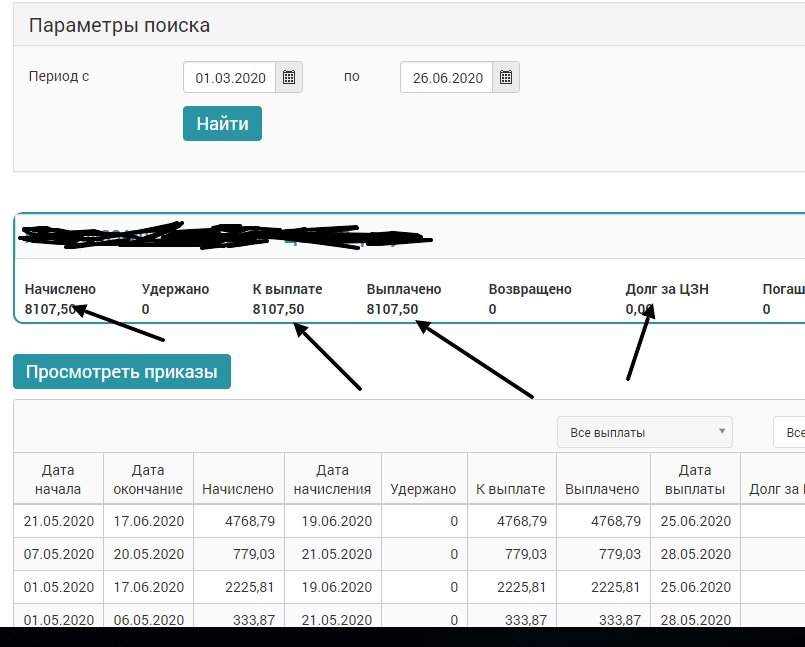Open the Просмотреть приказы button
Screen dimensions: 805x647
click(x=122, y=371)
